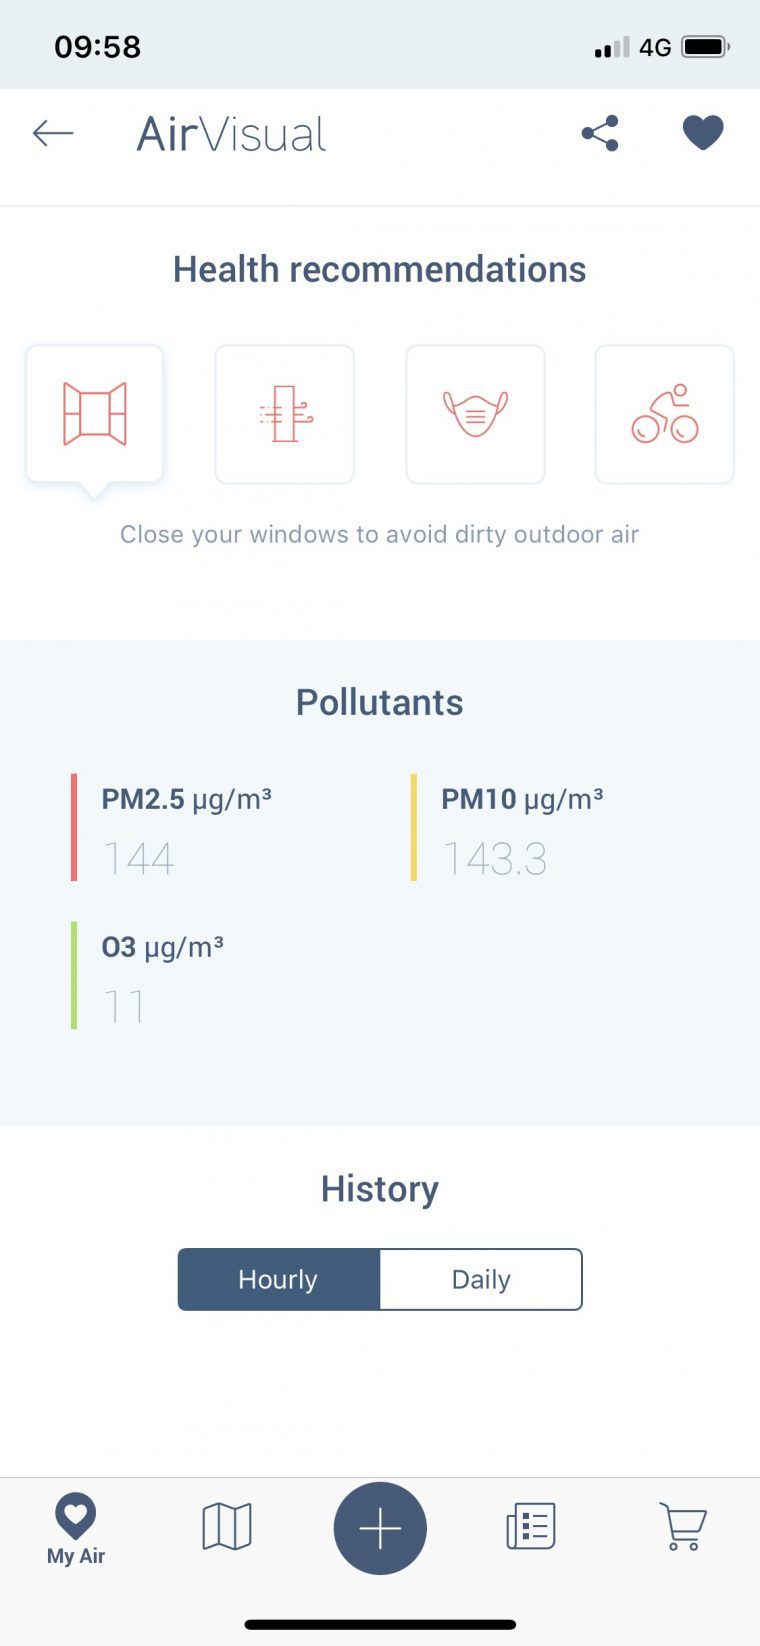
Task: Tap the red PM2.5 color bar
Action: pos(74,827)
